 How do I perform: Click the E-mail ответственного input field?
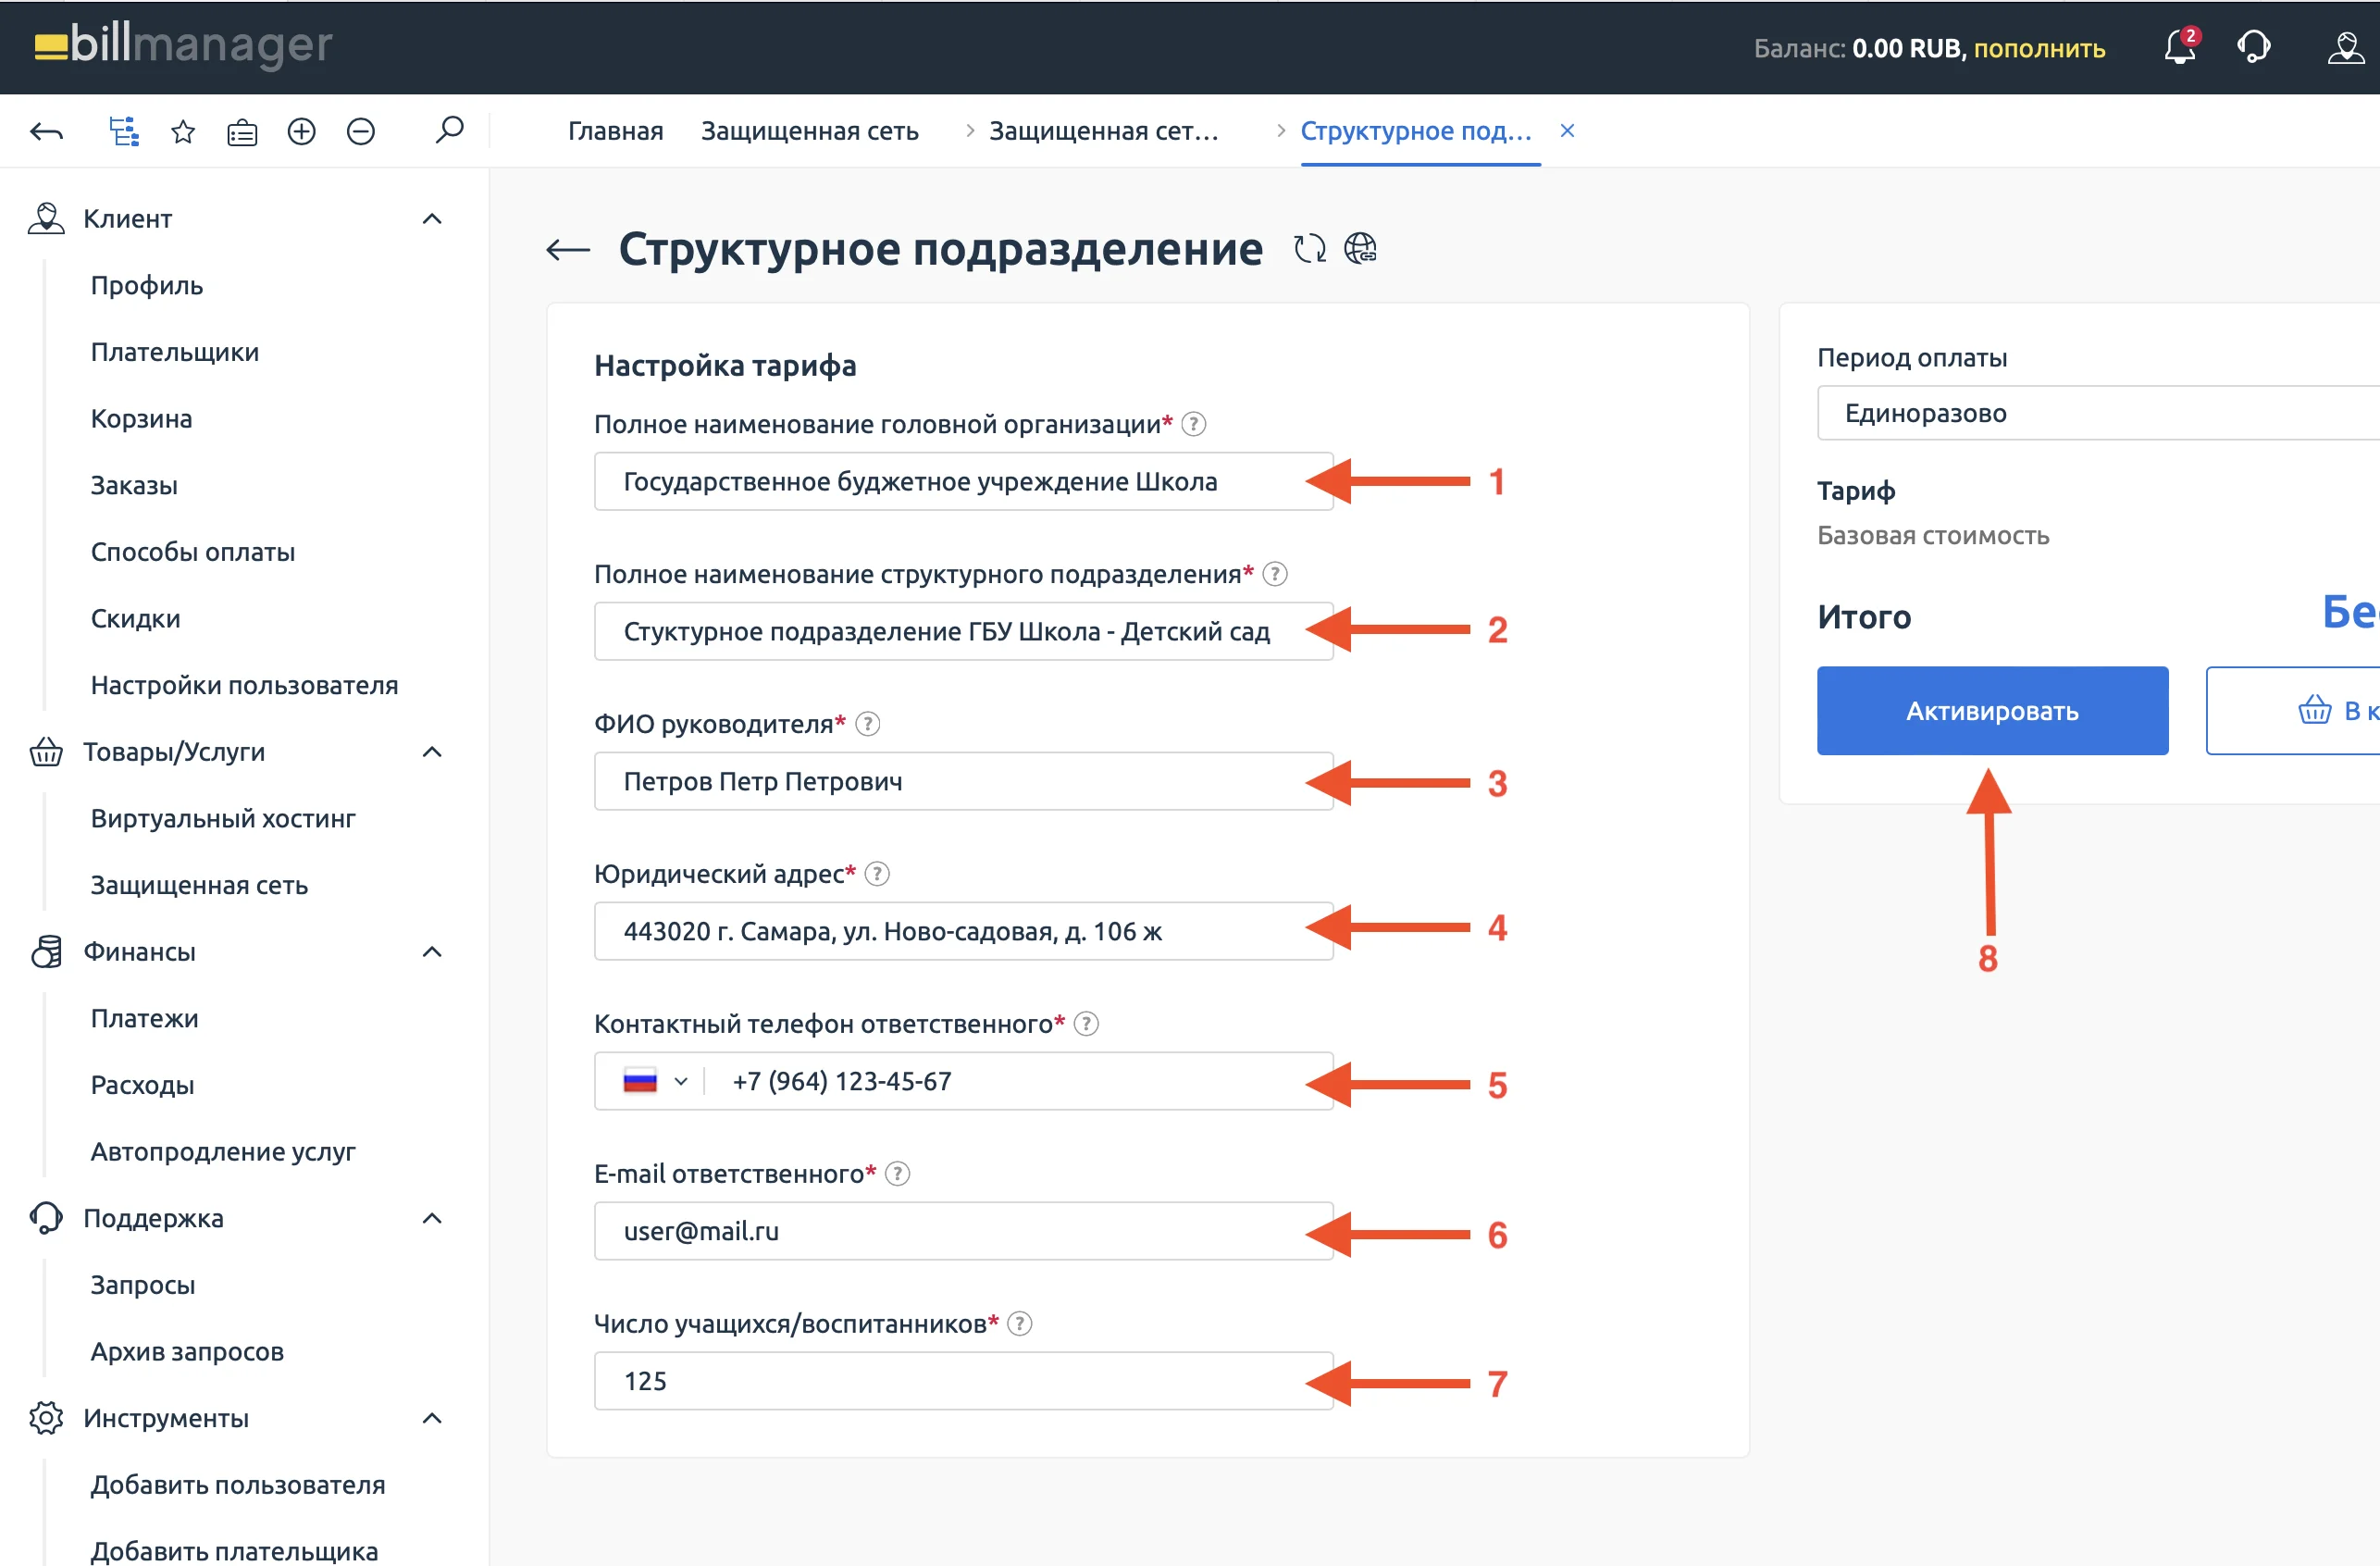tap(963, 1231)
